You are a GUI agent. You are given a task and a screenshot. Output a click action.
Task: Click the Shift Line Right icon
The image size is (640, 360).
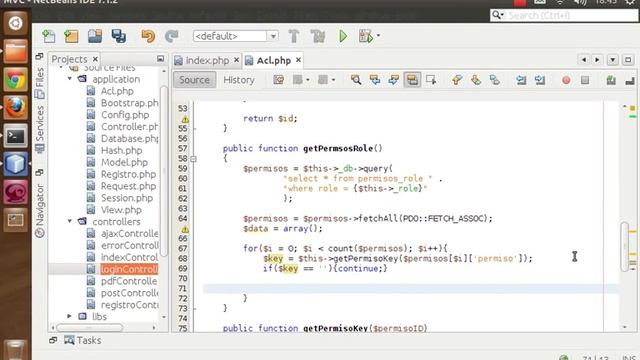(540, 80)
